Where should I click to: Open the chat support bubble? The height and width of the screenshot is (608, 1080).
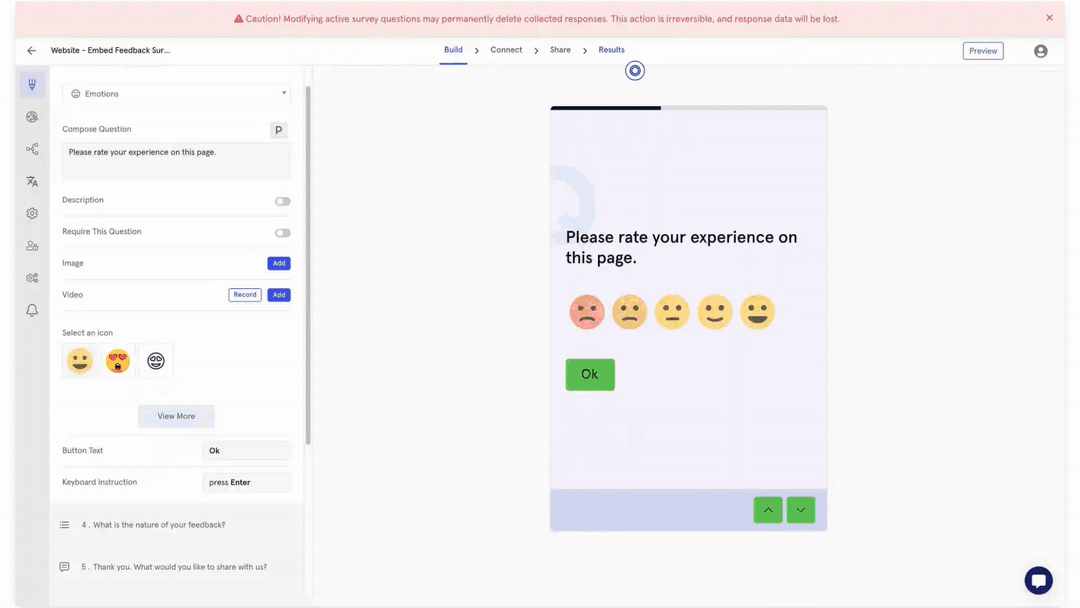(1038, 580)
